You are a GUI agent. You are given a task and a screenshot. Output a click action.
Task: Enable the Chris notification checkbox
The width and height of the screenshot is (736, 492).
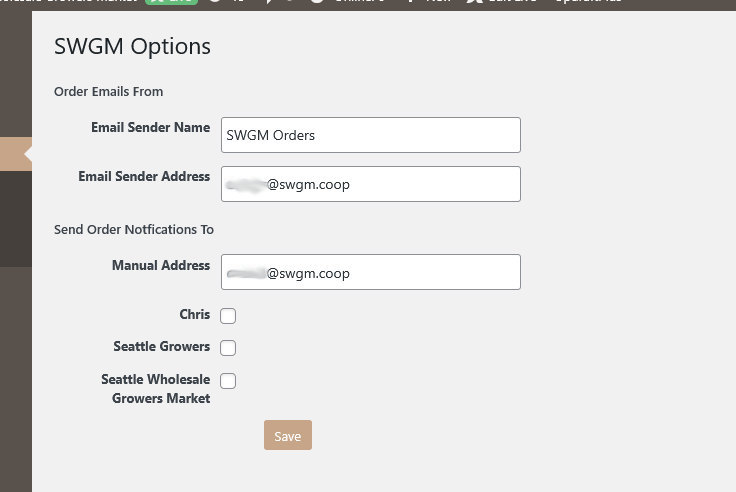[x=228, y=316]
